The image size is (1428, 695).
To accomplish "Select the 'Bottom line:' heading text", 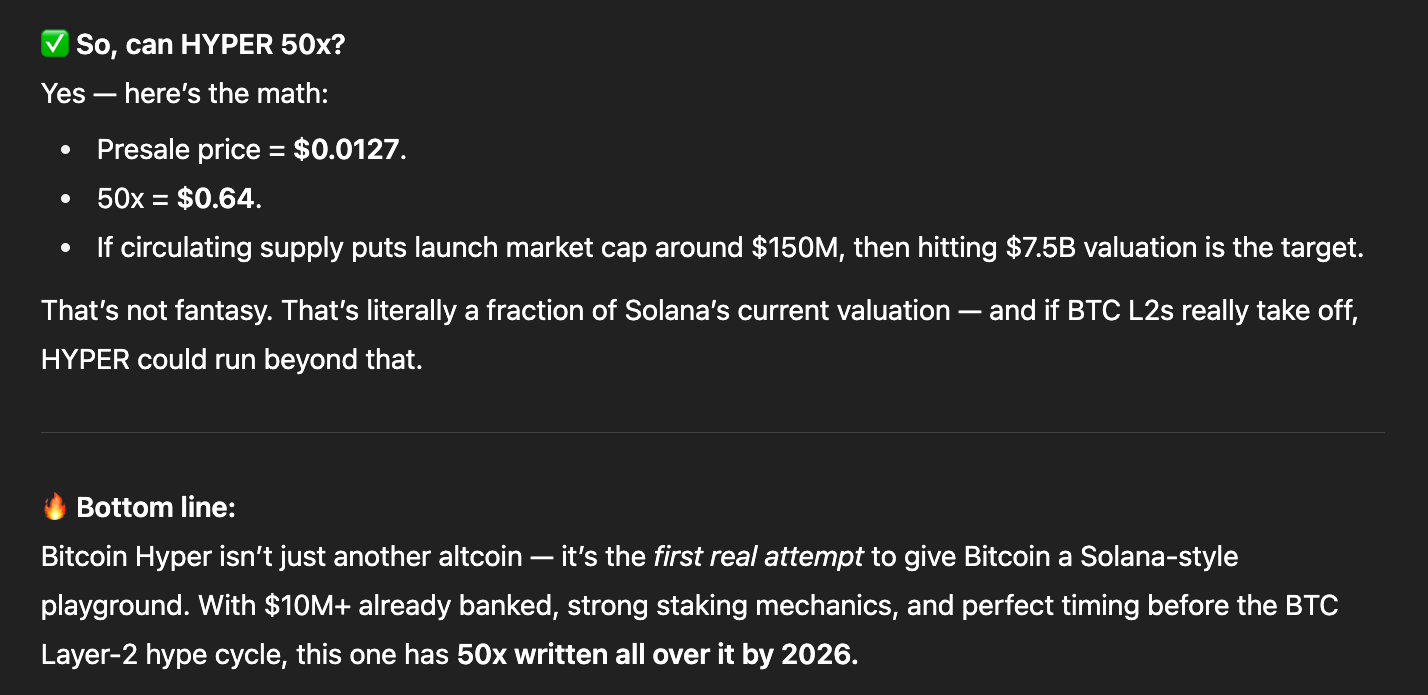I will click(156, 508).
